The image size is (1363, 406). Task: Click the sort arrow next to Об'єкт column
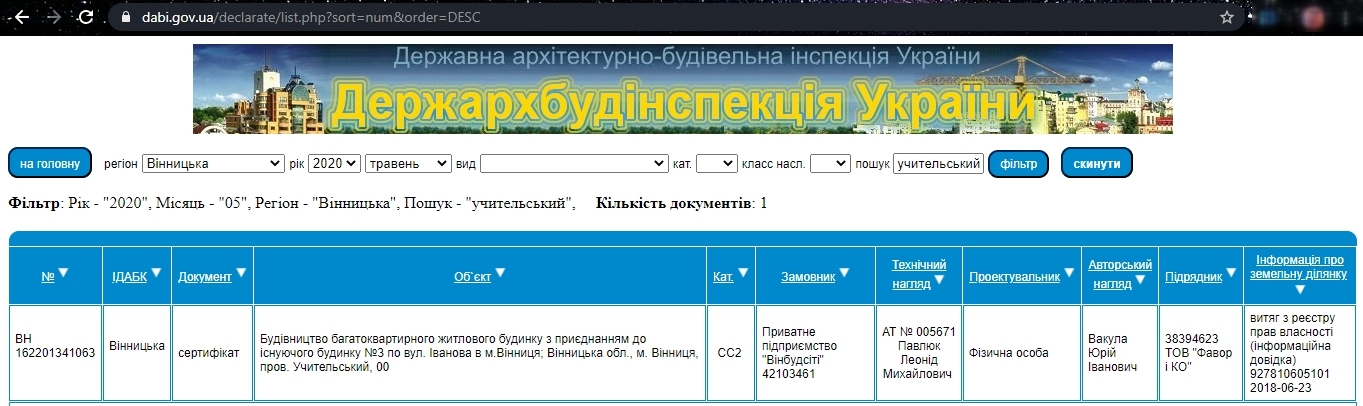pyautogui.click(x=500, y=273)
